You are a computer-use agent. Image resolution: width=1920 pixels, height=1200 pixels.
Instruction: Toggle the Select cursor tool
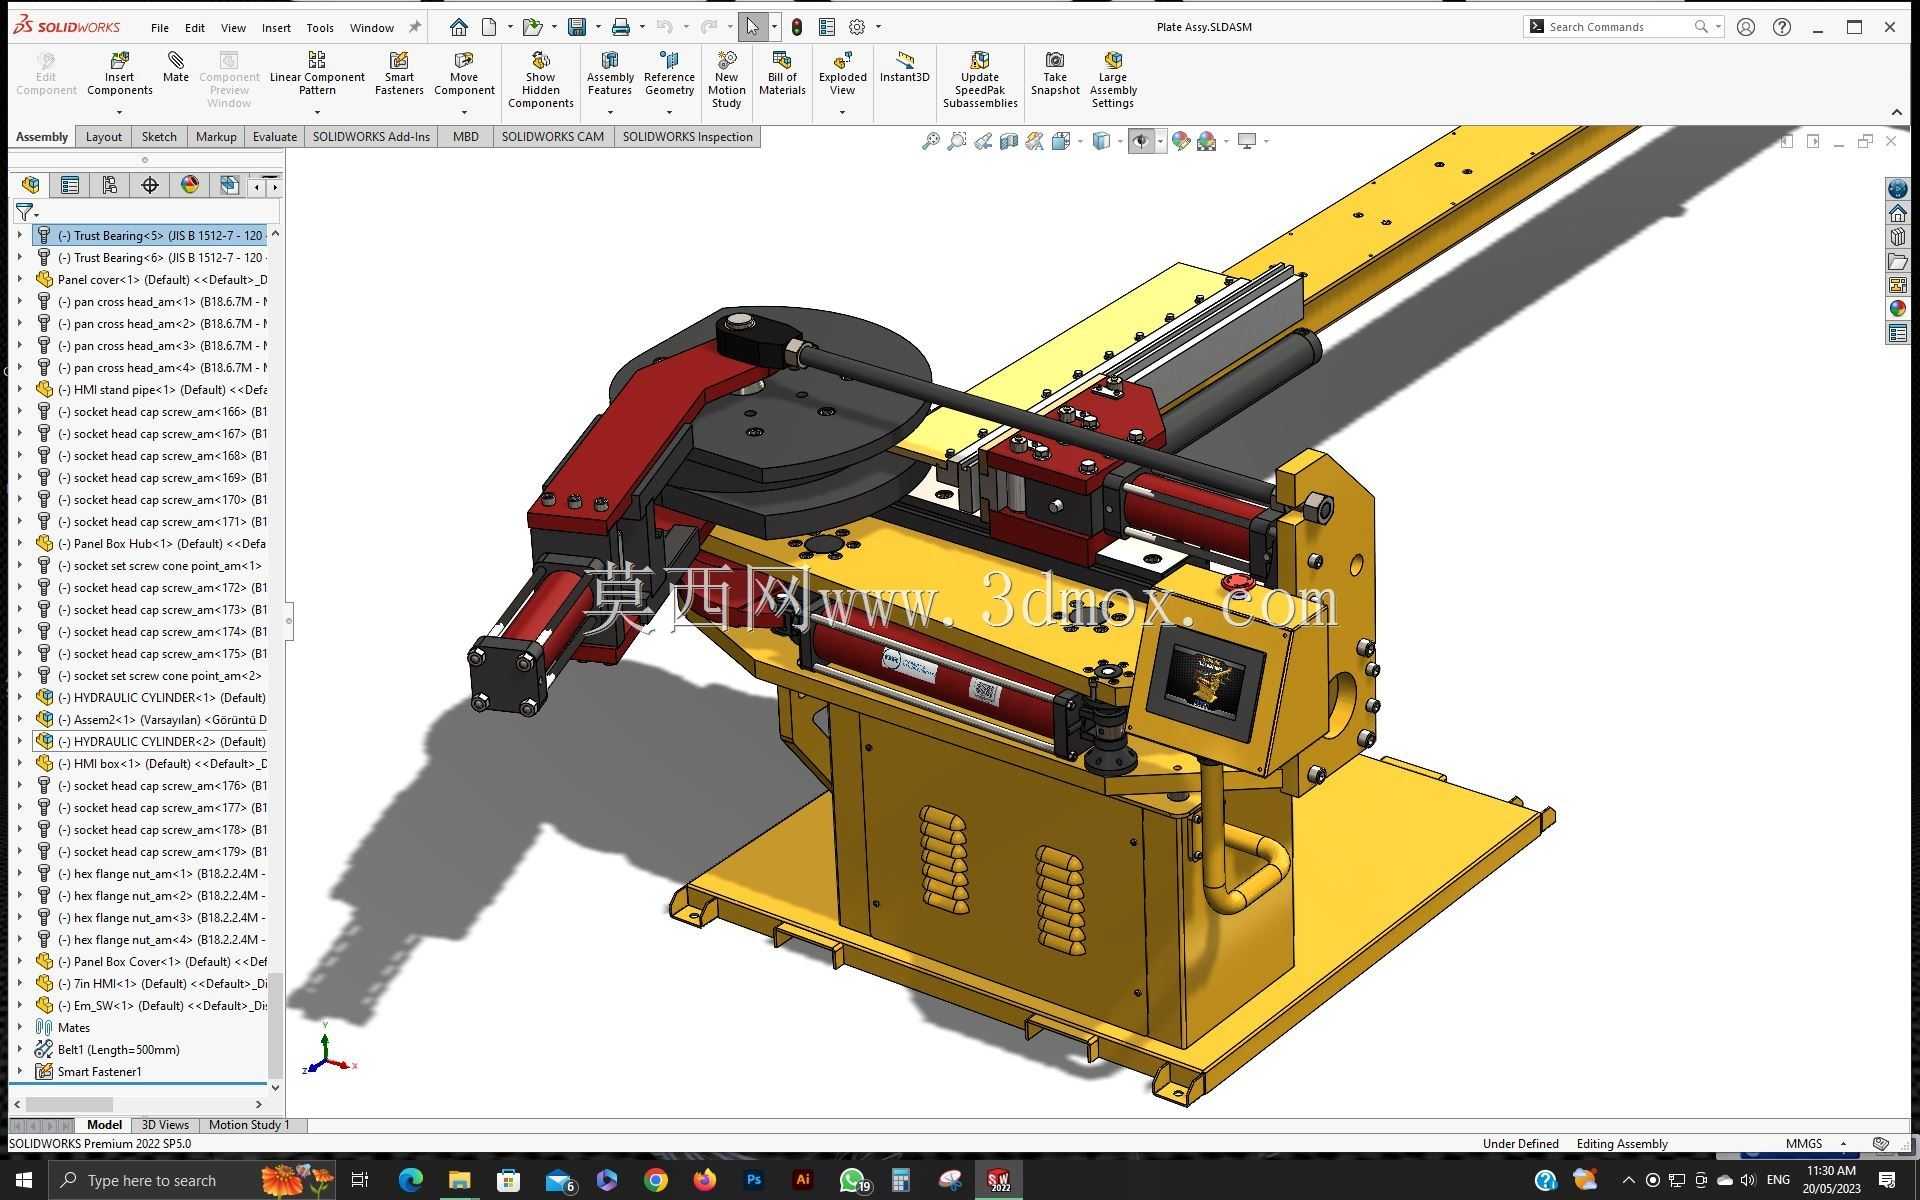coord(752,27)
